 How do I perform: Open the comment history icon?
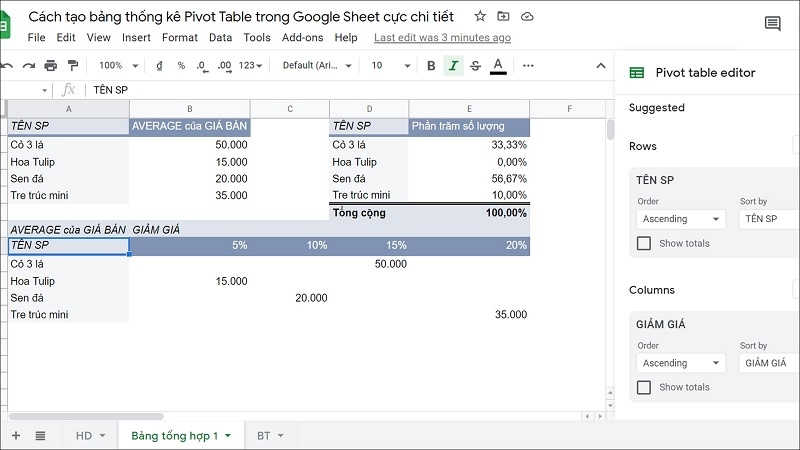[x=772, y=23]
